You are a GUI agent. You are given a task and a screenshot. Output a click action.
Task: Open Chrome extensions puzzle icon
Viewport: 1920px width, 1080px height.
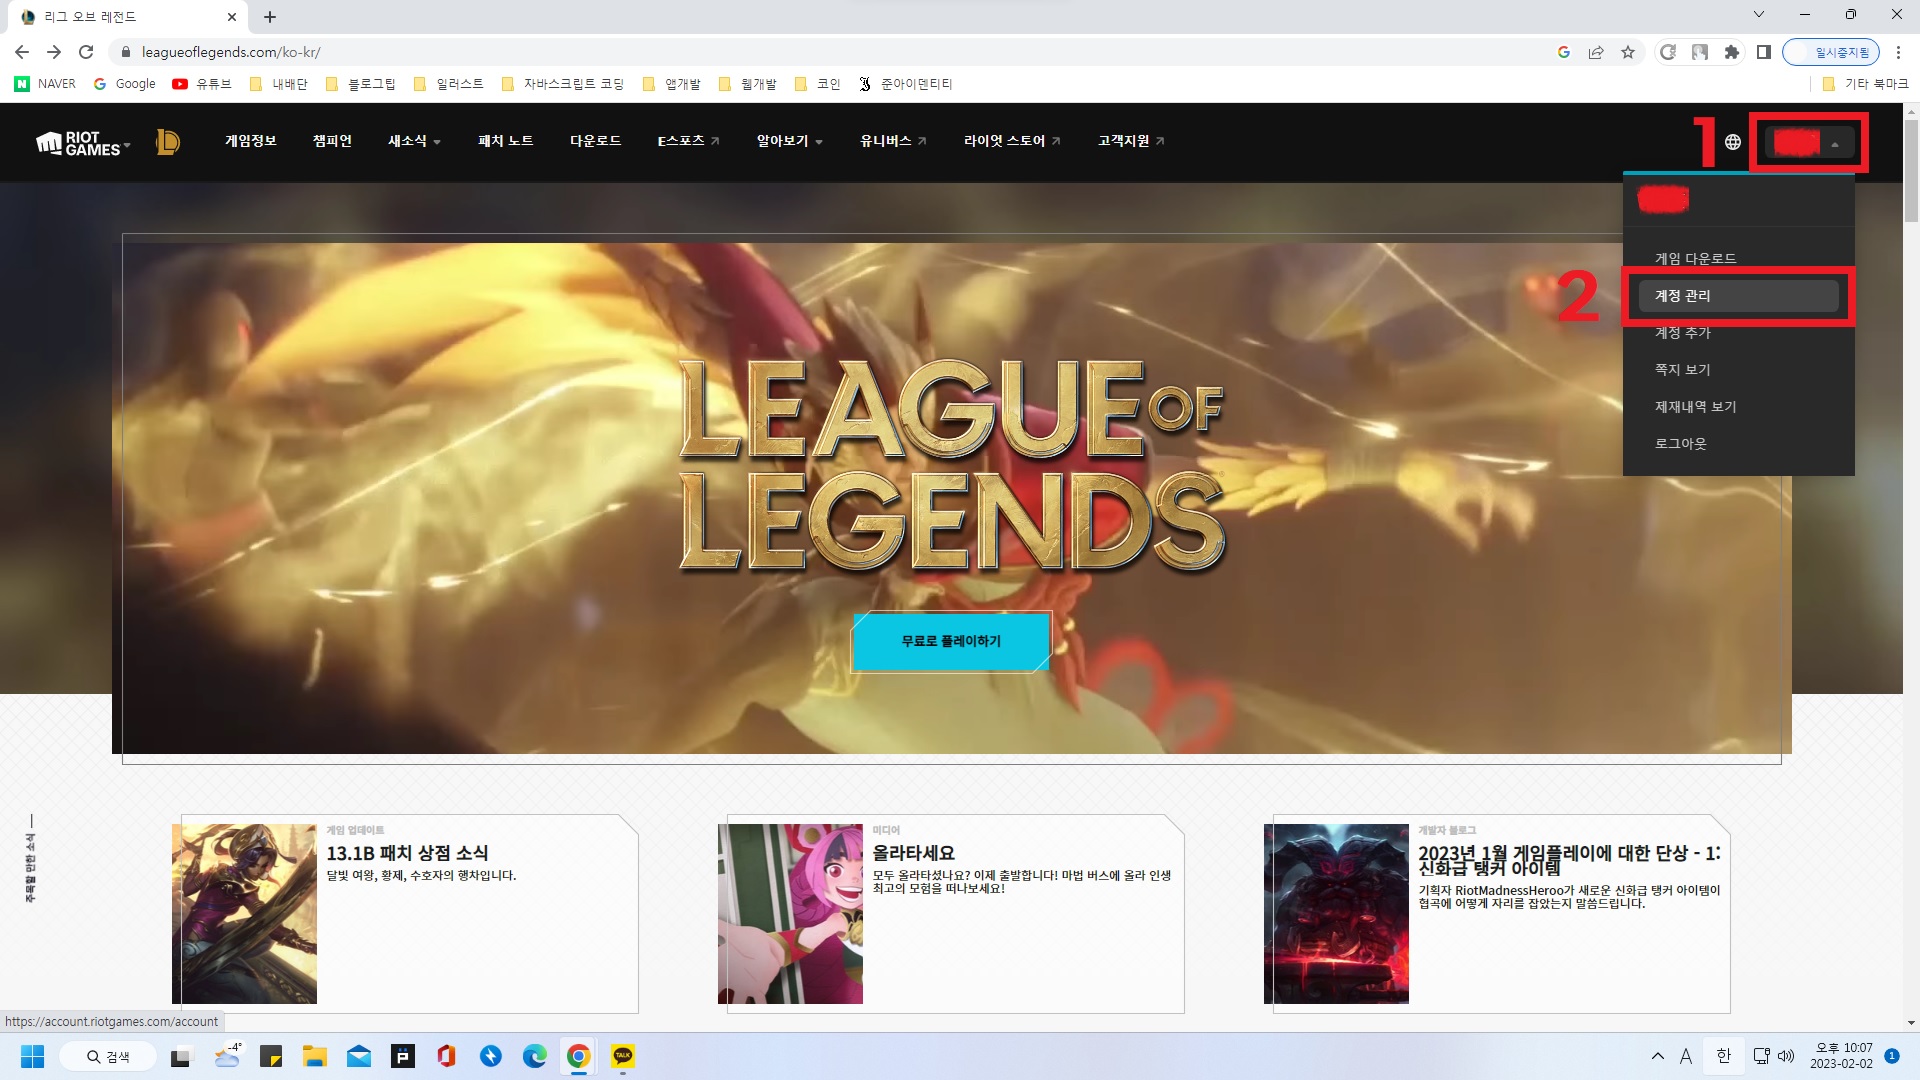click(x=1732, y=52)
